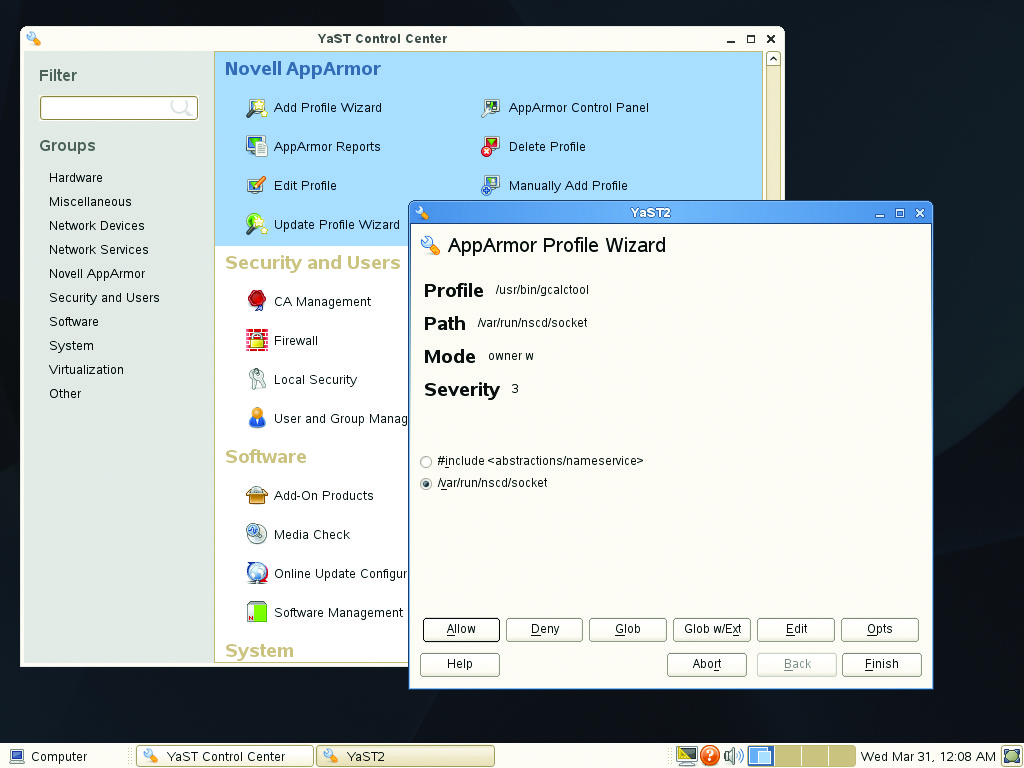
Task: Select the /var/run/nscd/socket radio option
Action: coord(427,484)
